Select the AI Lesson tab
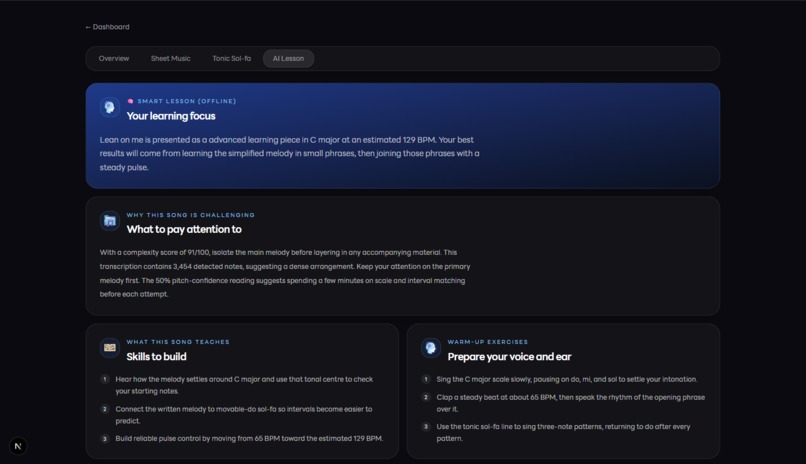This screenshot has width=806, height=464. [x=288, y=59]
